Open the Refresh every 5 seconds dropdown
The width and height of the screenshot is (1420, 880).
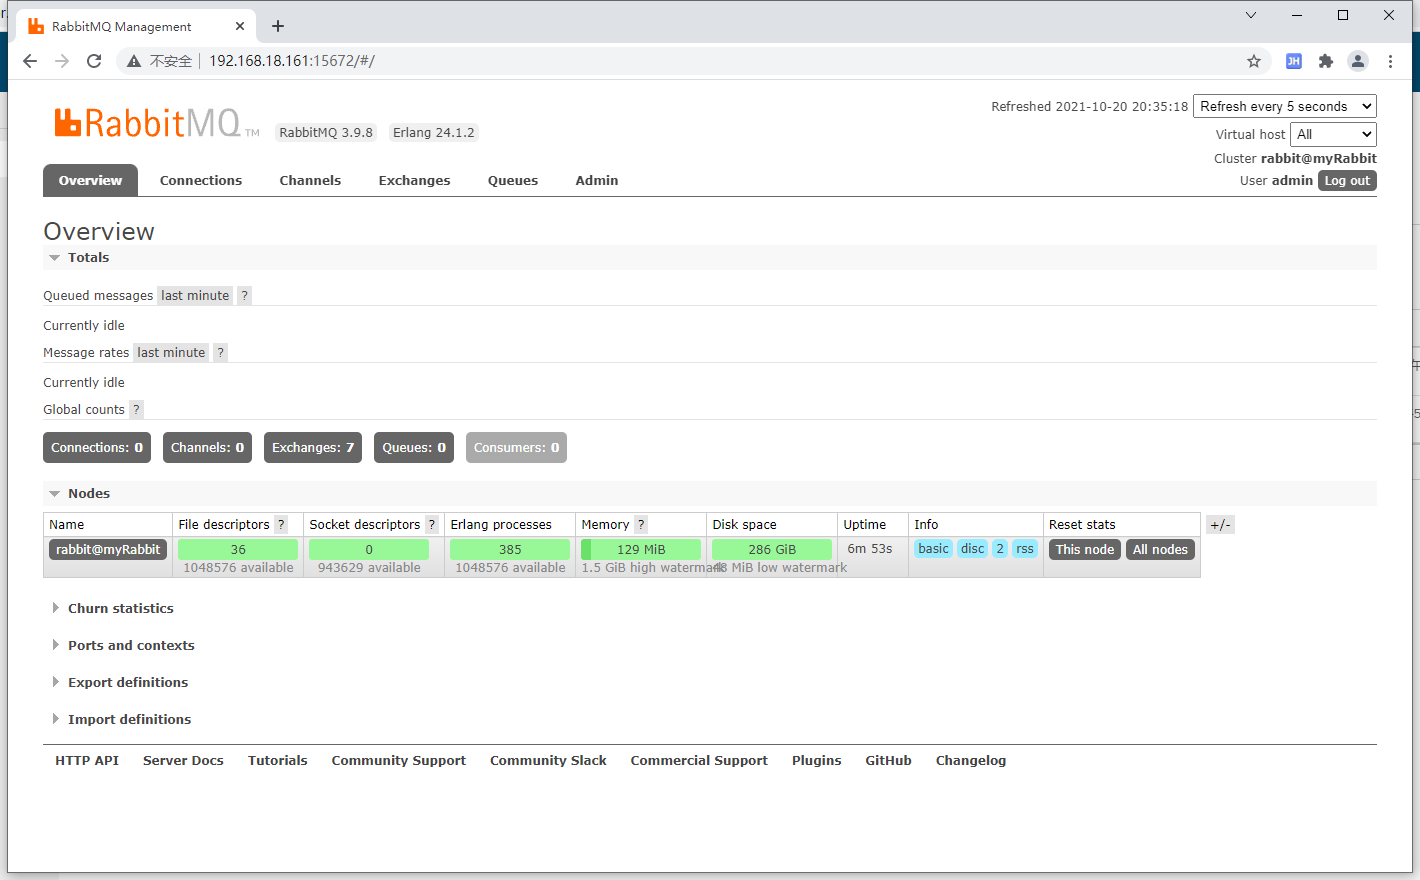tap(1285, 107)
